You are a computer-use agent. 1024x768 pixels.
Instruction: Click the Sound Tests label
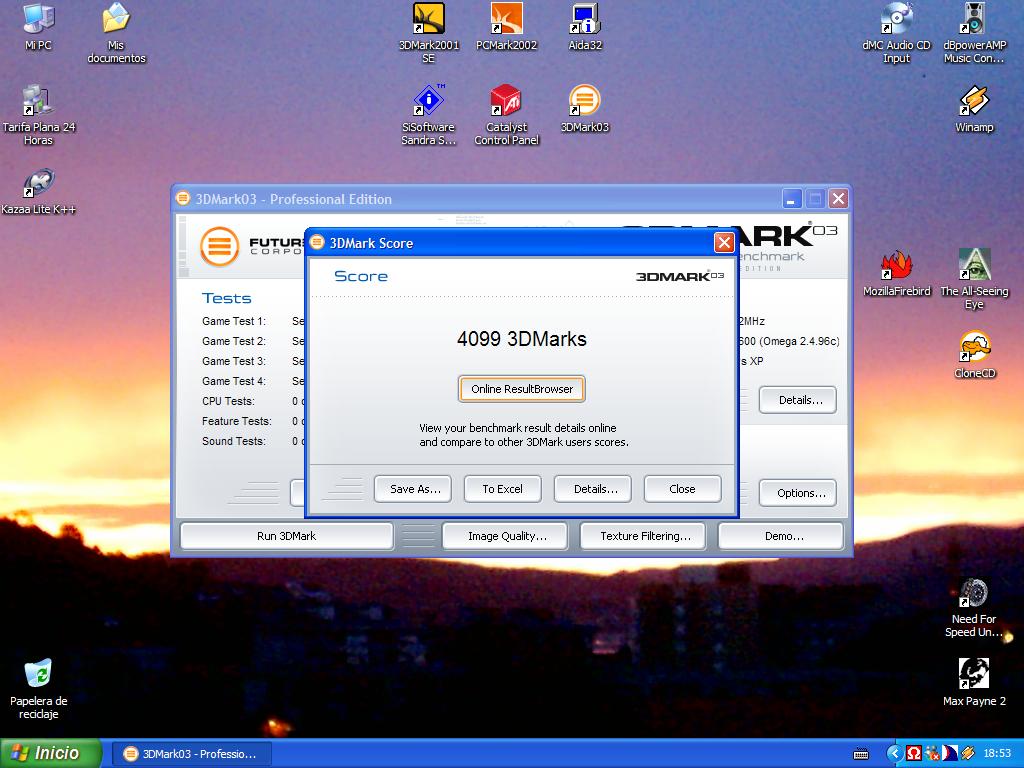point(234,441)
